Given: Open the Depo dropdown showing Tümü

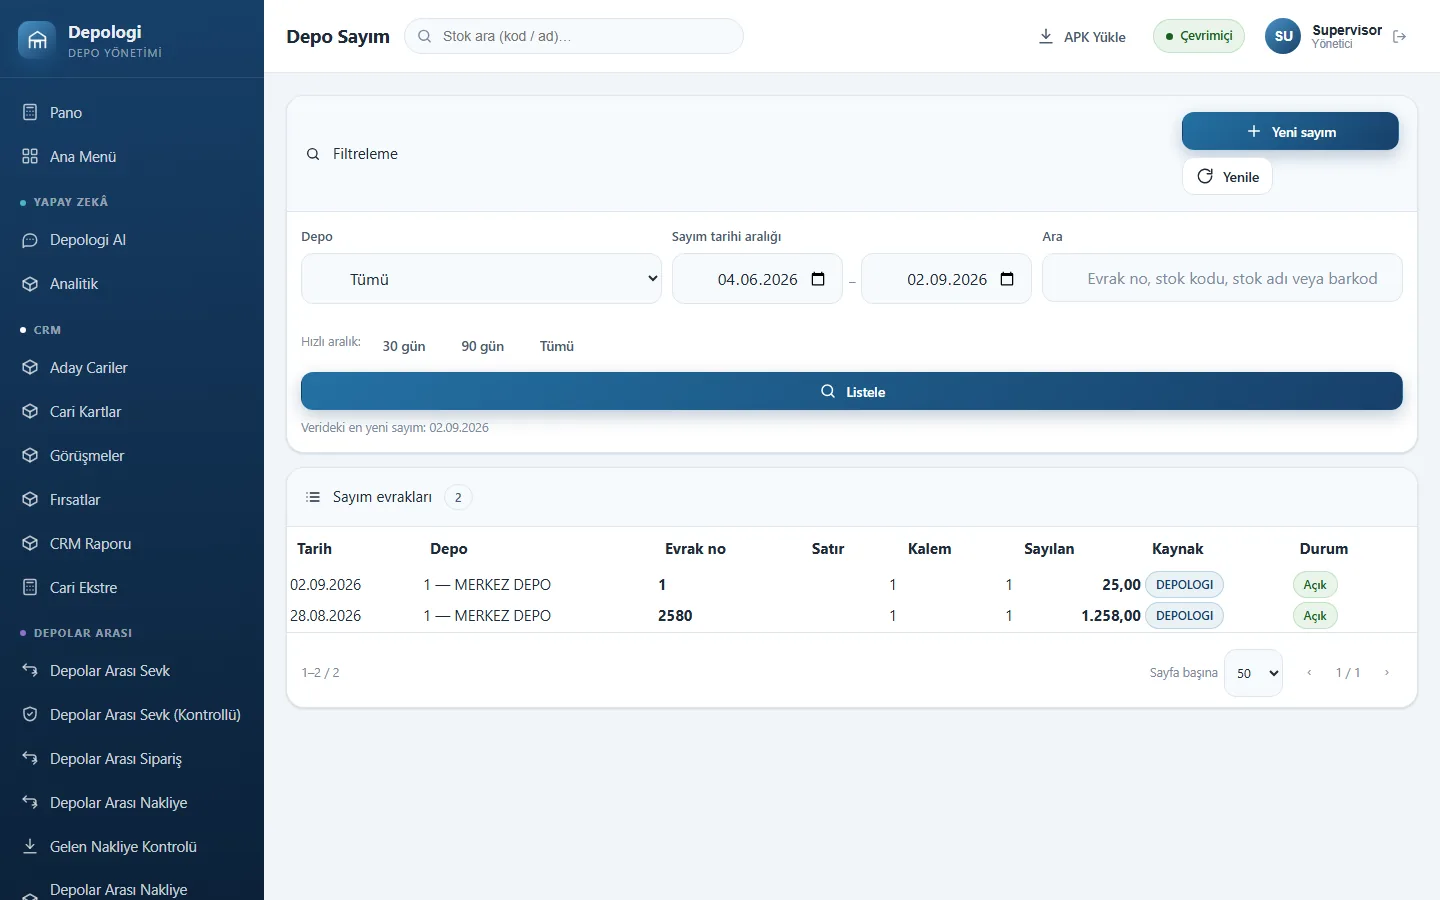Looking at the screenshot, I should [x=481, y=279].
